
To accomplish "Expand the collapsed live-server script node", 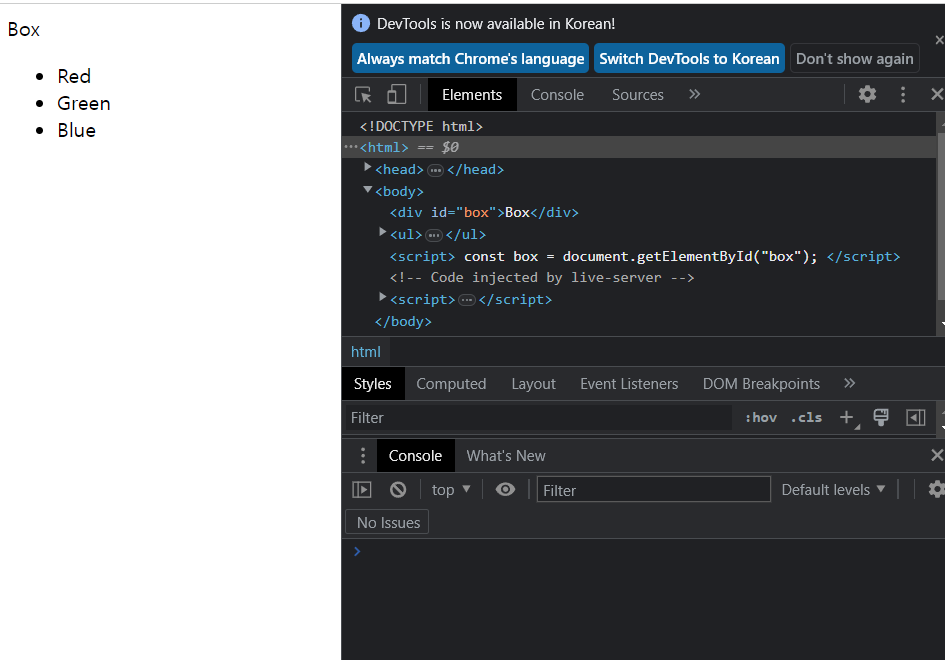I will [x=382, y=297].
